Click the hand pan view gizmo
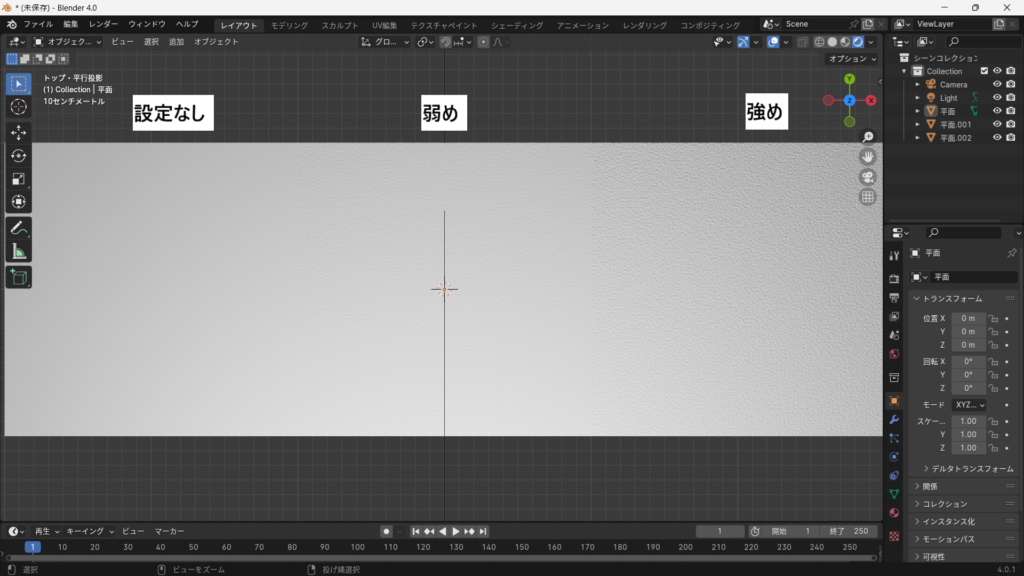Viewport: 1024px width, 576px height. [868, 156]
